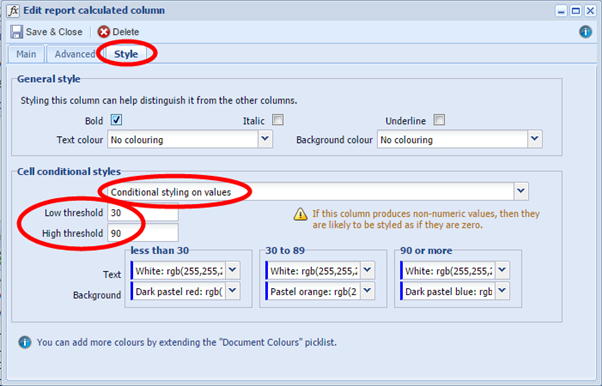This screenshot has height=386, width=602.
Task: Click the Pastel orange background value
Action: click(x=313, y=292)
